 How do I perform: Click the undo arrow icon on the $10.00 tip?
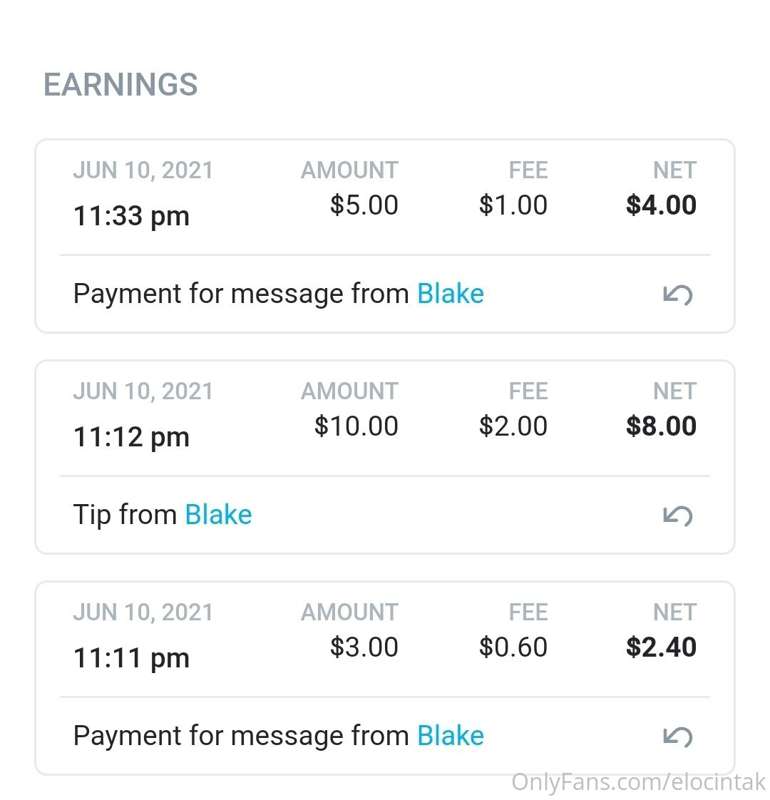pyautogui.click(x=678, y=516)
